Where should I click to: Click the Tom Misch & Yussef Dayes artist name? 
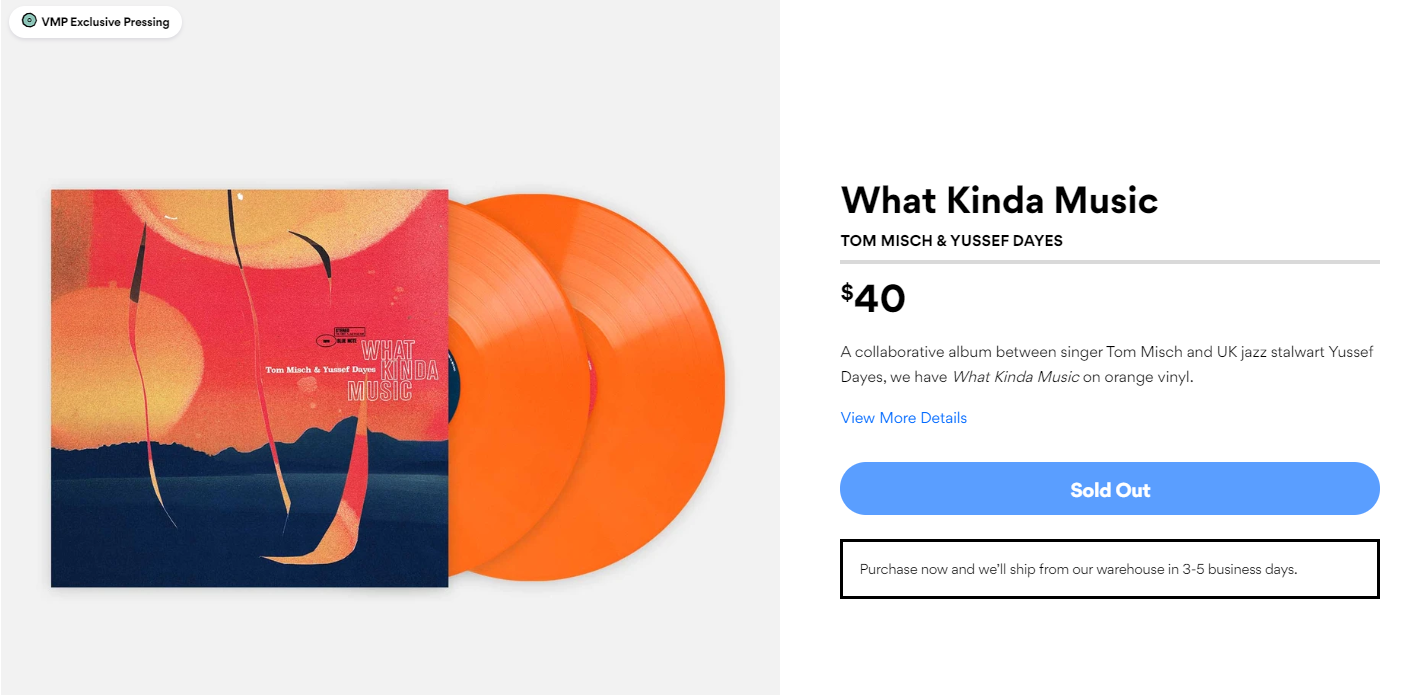tap(951, 241)
